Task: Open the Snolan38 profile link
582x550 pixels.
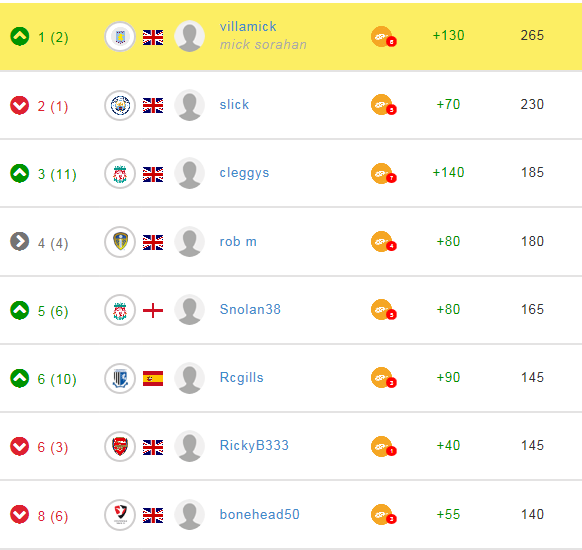Action: [250, 309]
